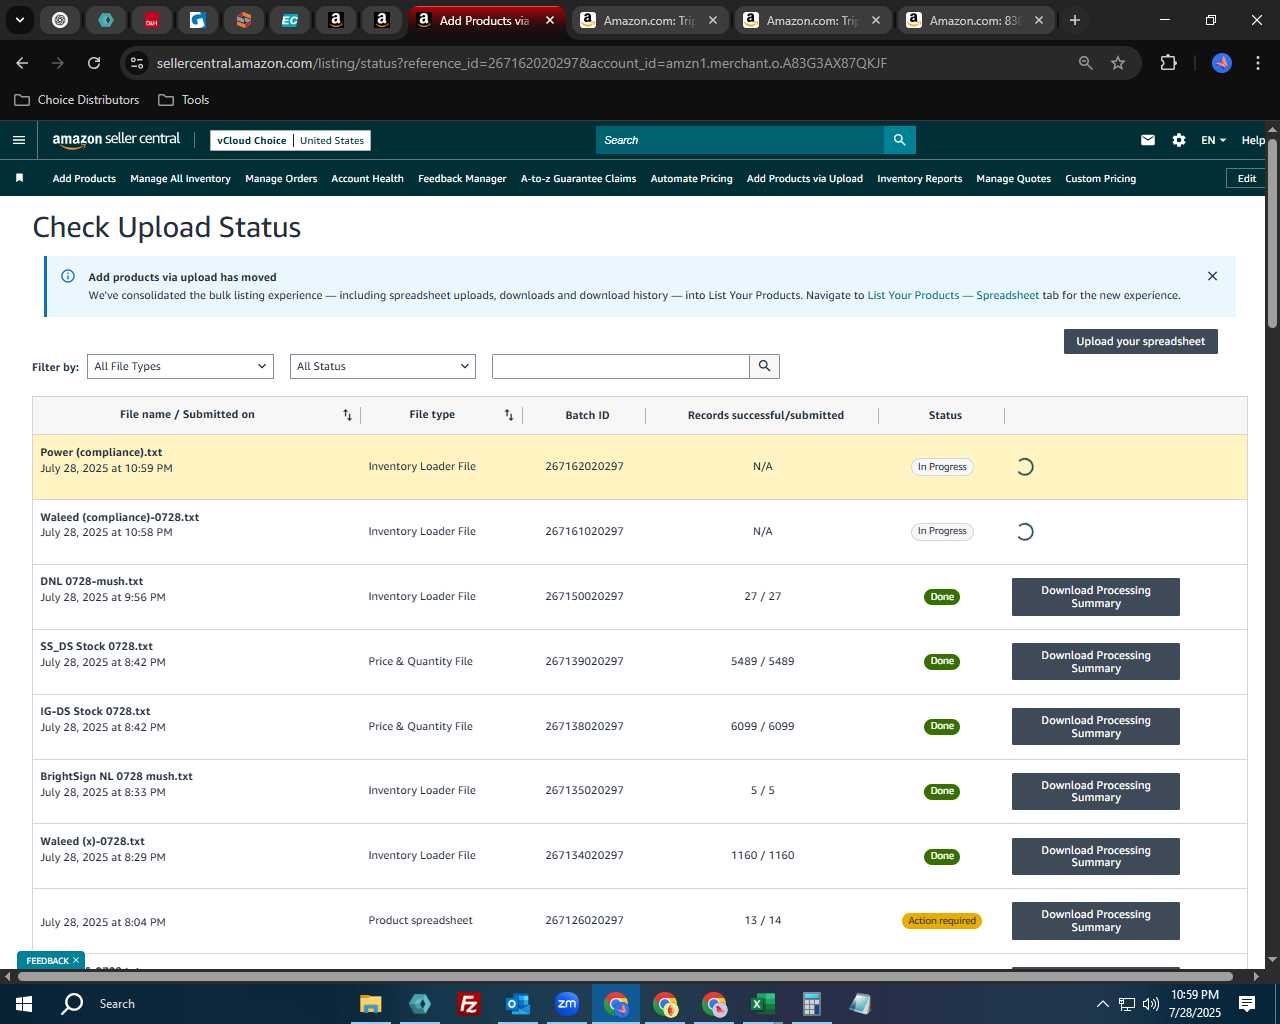Show hidden system tray icons chevron
The image size is (1280, 1024).
1102,1004
